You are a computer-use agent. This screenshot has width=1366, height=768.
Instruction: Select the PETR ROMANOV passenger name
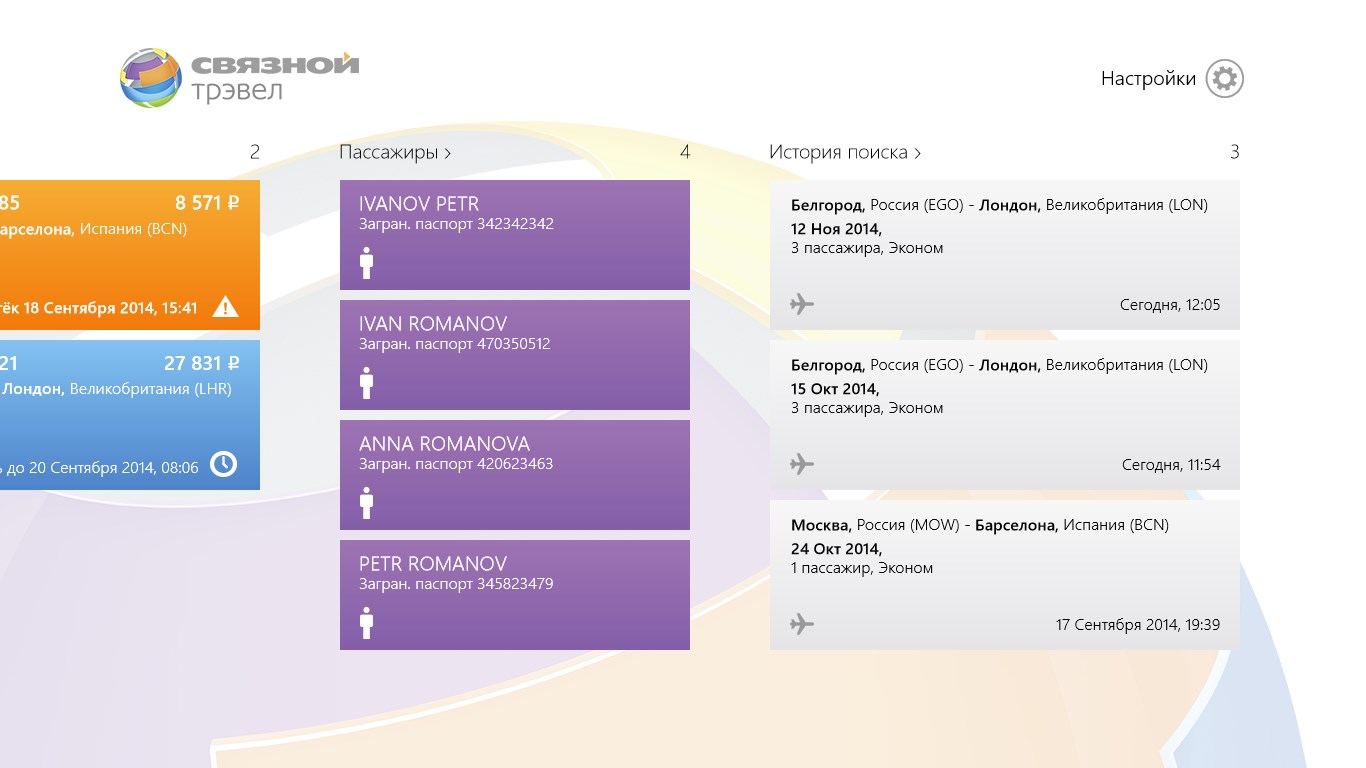tap(433, 564)
